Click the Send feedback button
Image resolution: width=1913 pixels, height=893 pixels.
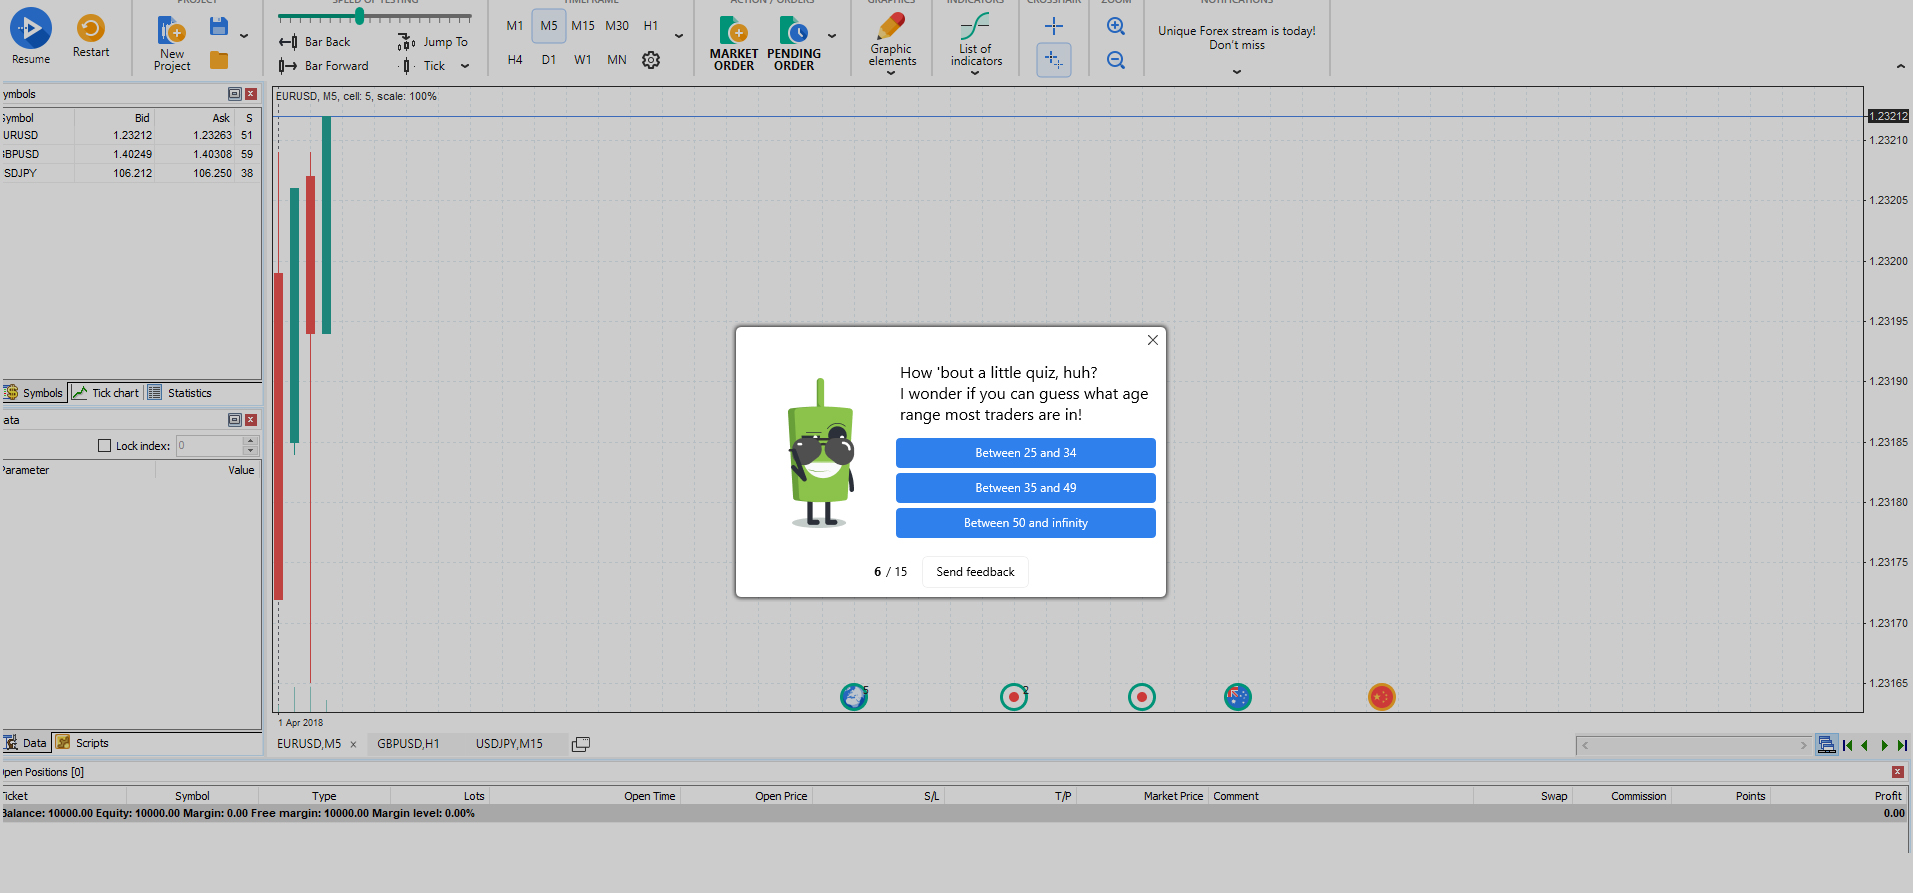975,572
